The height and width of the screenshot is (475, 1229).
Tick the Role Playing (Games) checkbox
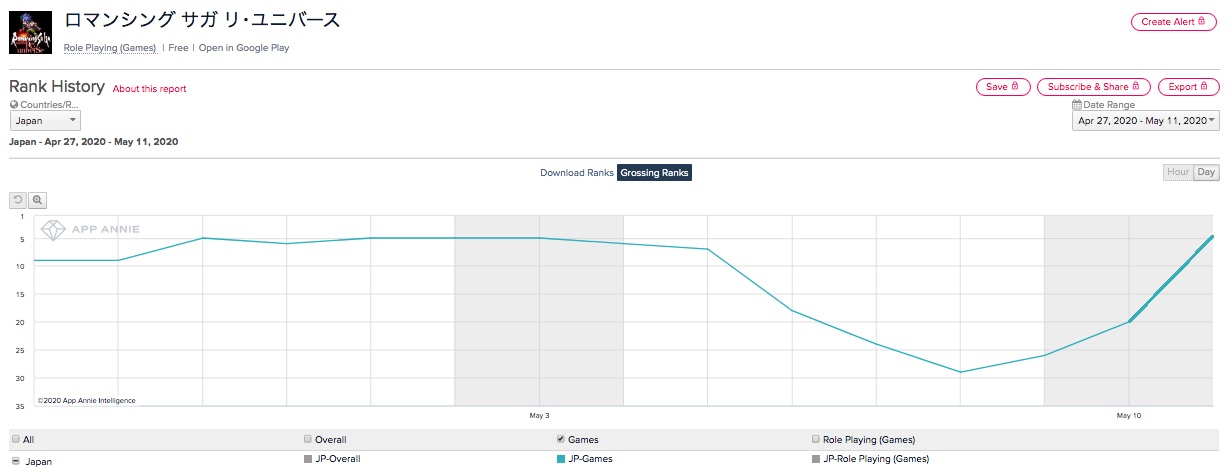[814, 439]
